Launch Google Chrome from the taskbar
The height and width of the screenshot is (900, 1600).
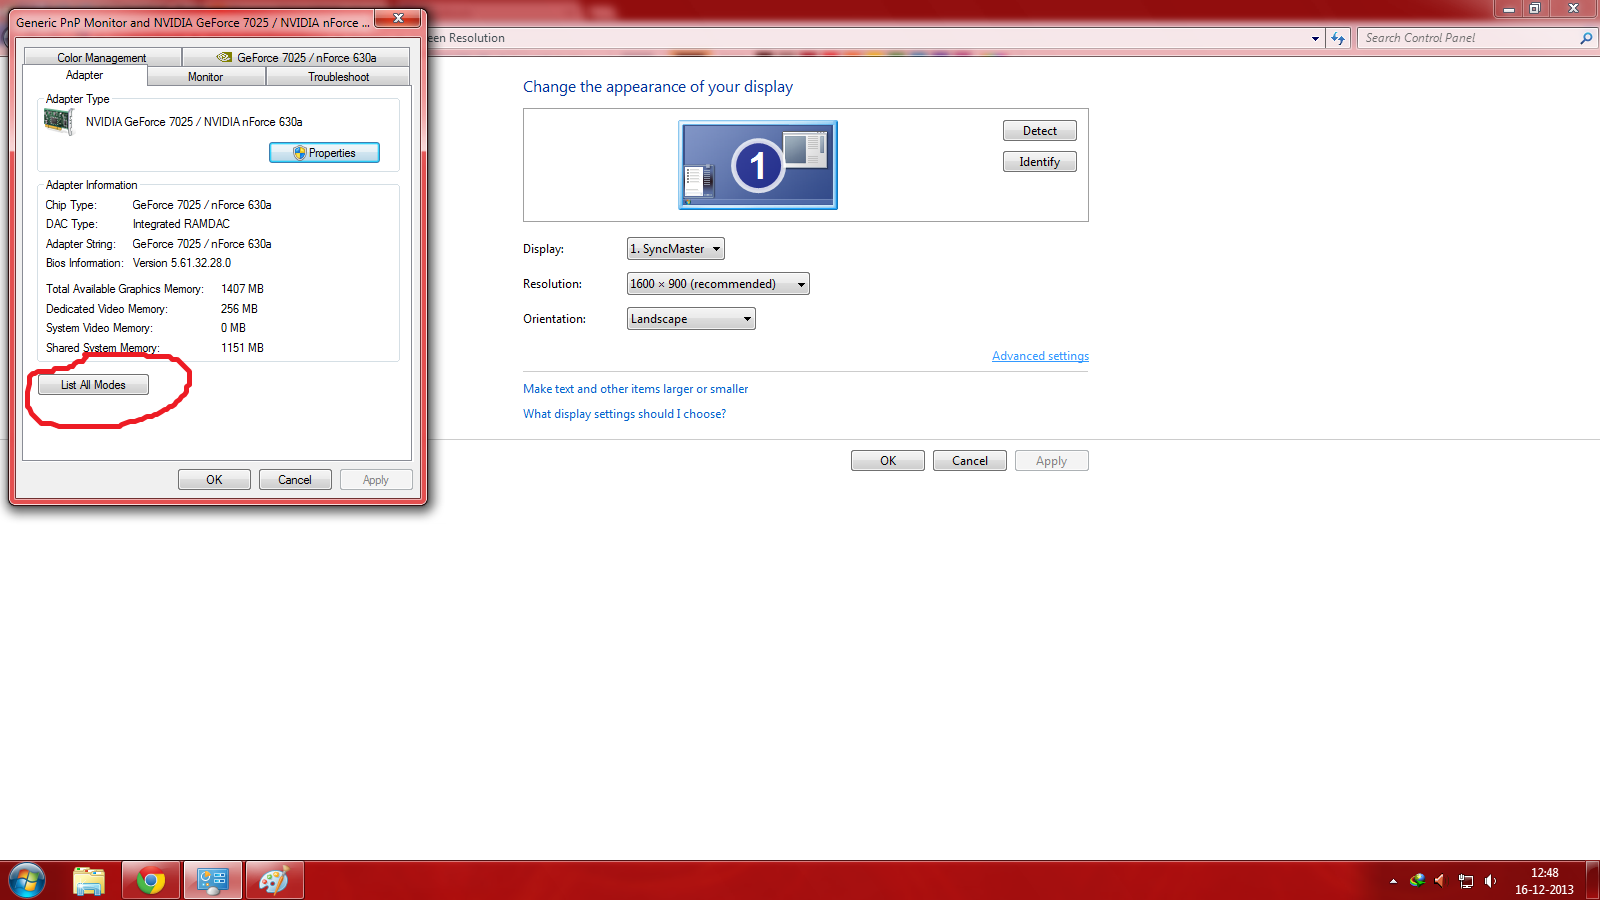[x=151, y=881]
